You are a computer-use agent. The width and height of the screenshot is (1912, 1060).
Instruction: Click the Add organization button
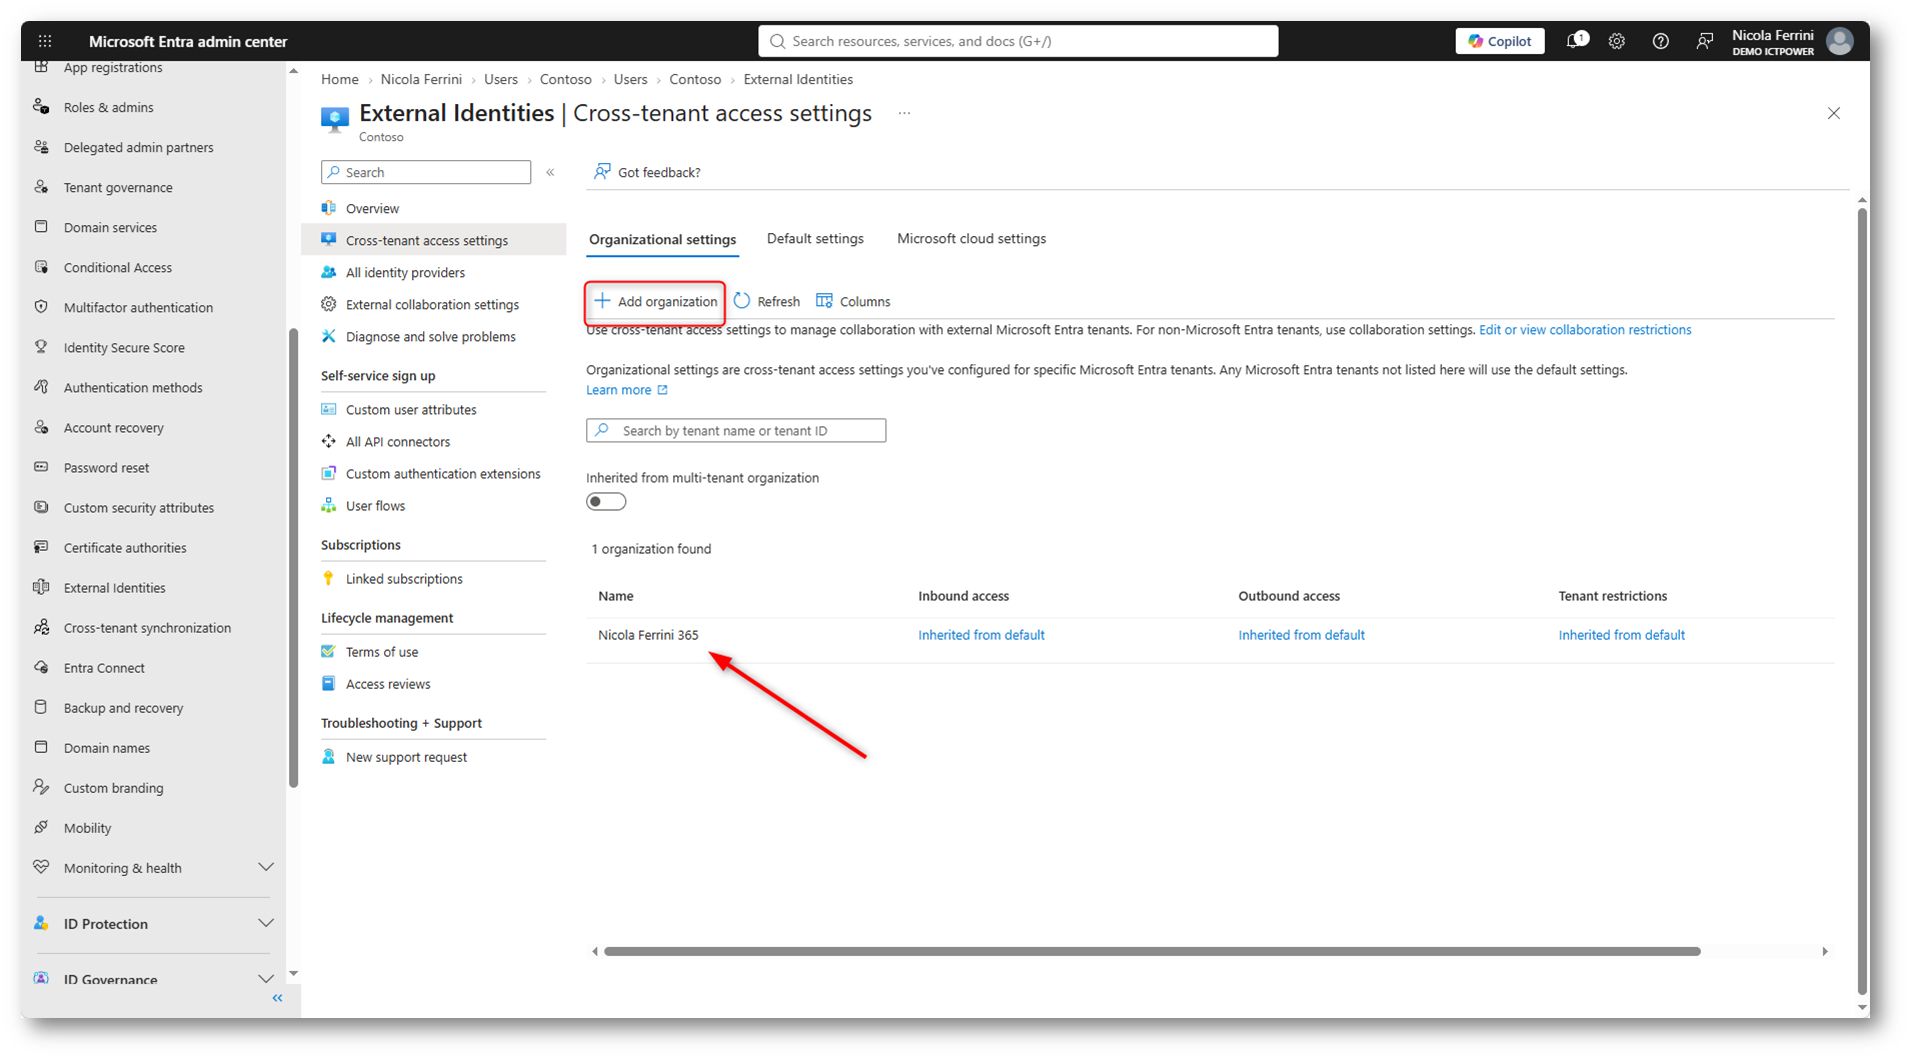pos(656,302)
